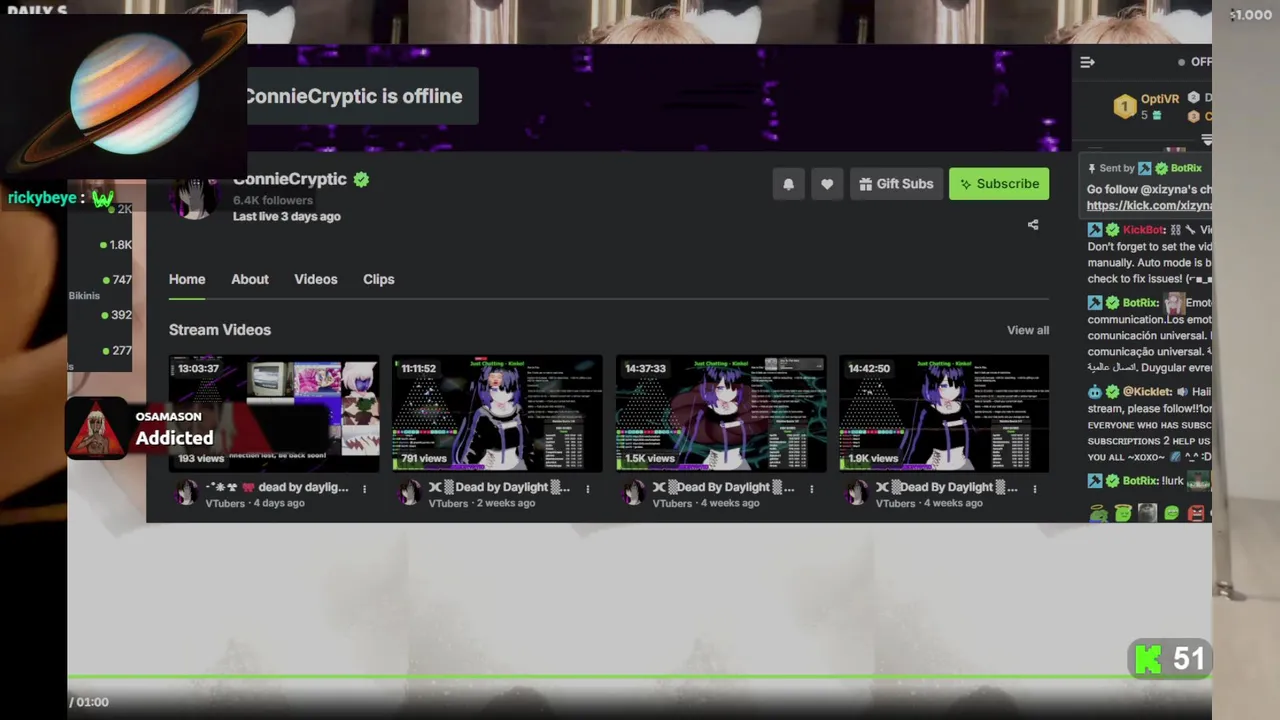Open the 11:11:52 stream video thumbnail
1280x720 pixels.
(x=497, y=413)
